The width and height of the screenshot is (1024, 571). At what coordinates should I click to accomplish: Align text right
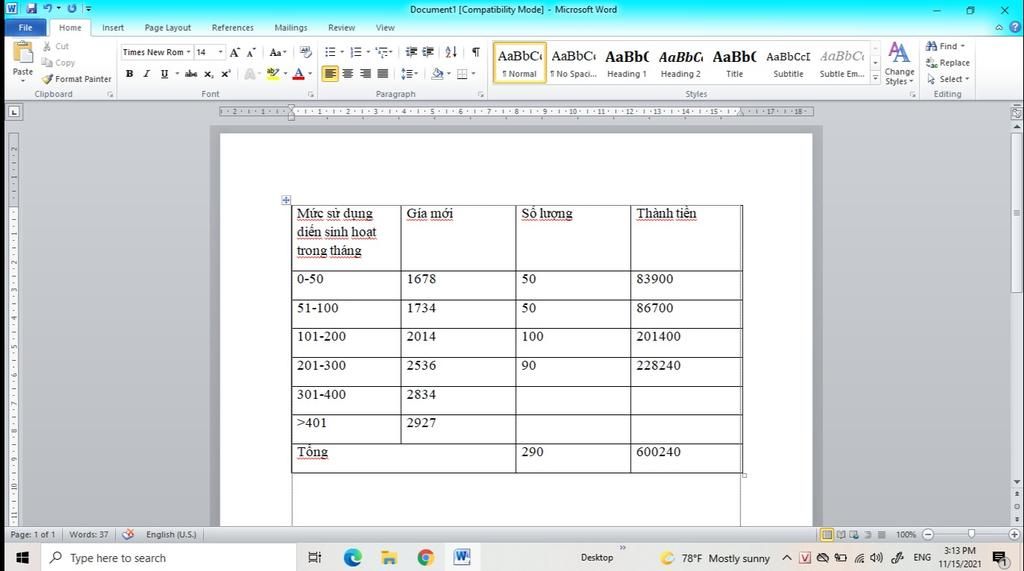tap(365, 74)
